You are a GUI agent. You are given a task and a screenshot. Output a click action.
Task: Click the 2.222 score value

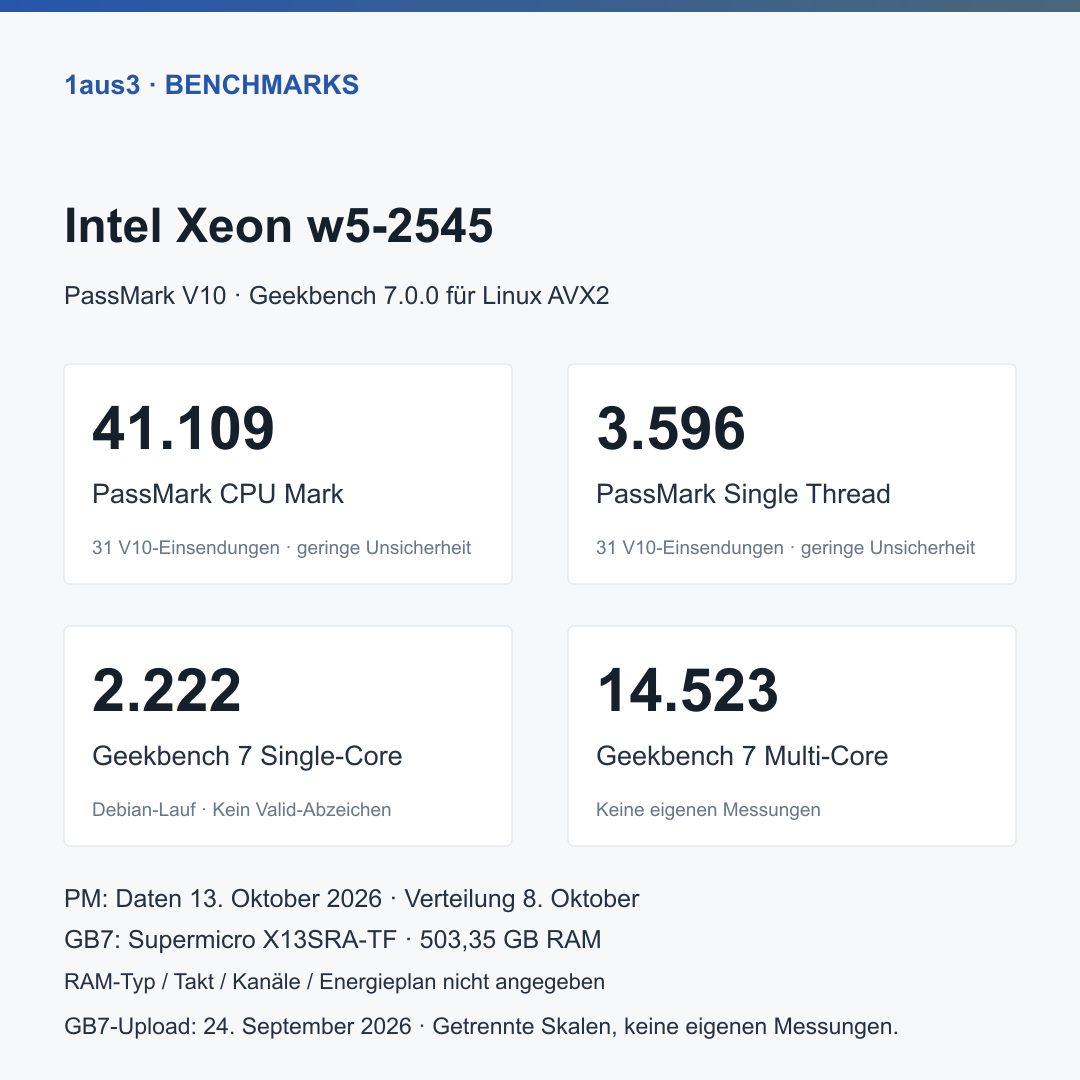tap(167, 690)
